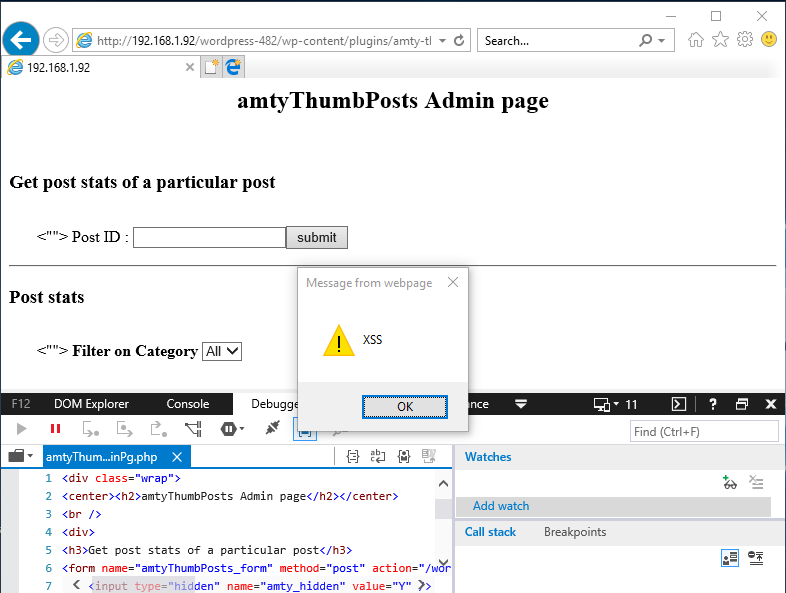Switch to the Call stack tab
Viewport: 786px width, 593px height.
[490, 532]
